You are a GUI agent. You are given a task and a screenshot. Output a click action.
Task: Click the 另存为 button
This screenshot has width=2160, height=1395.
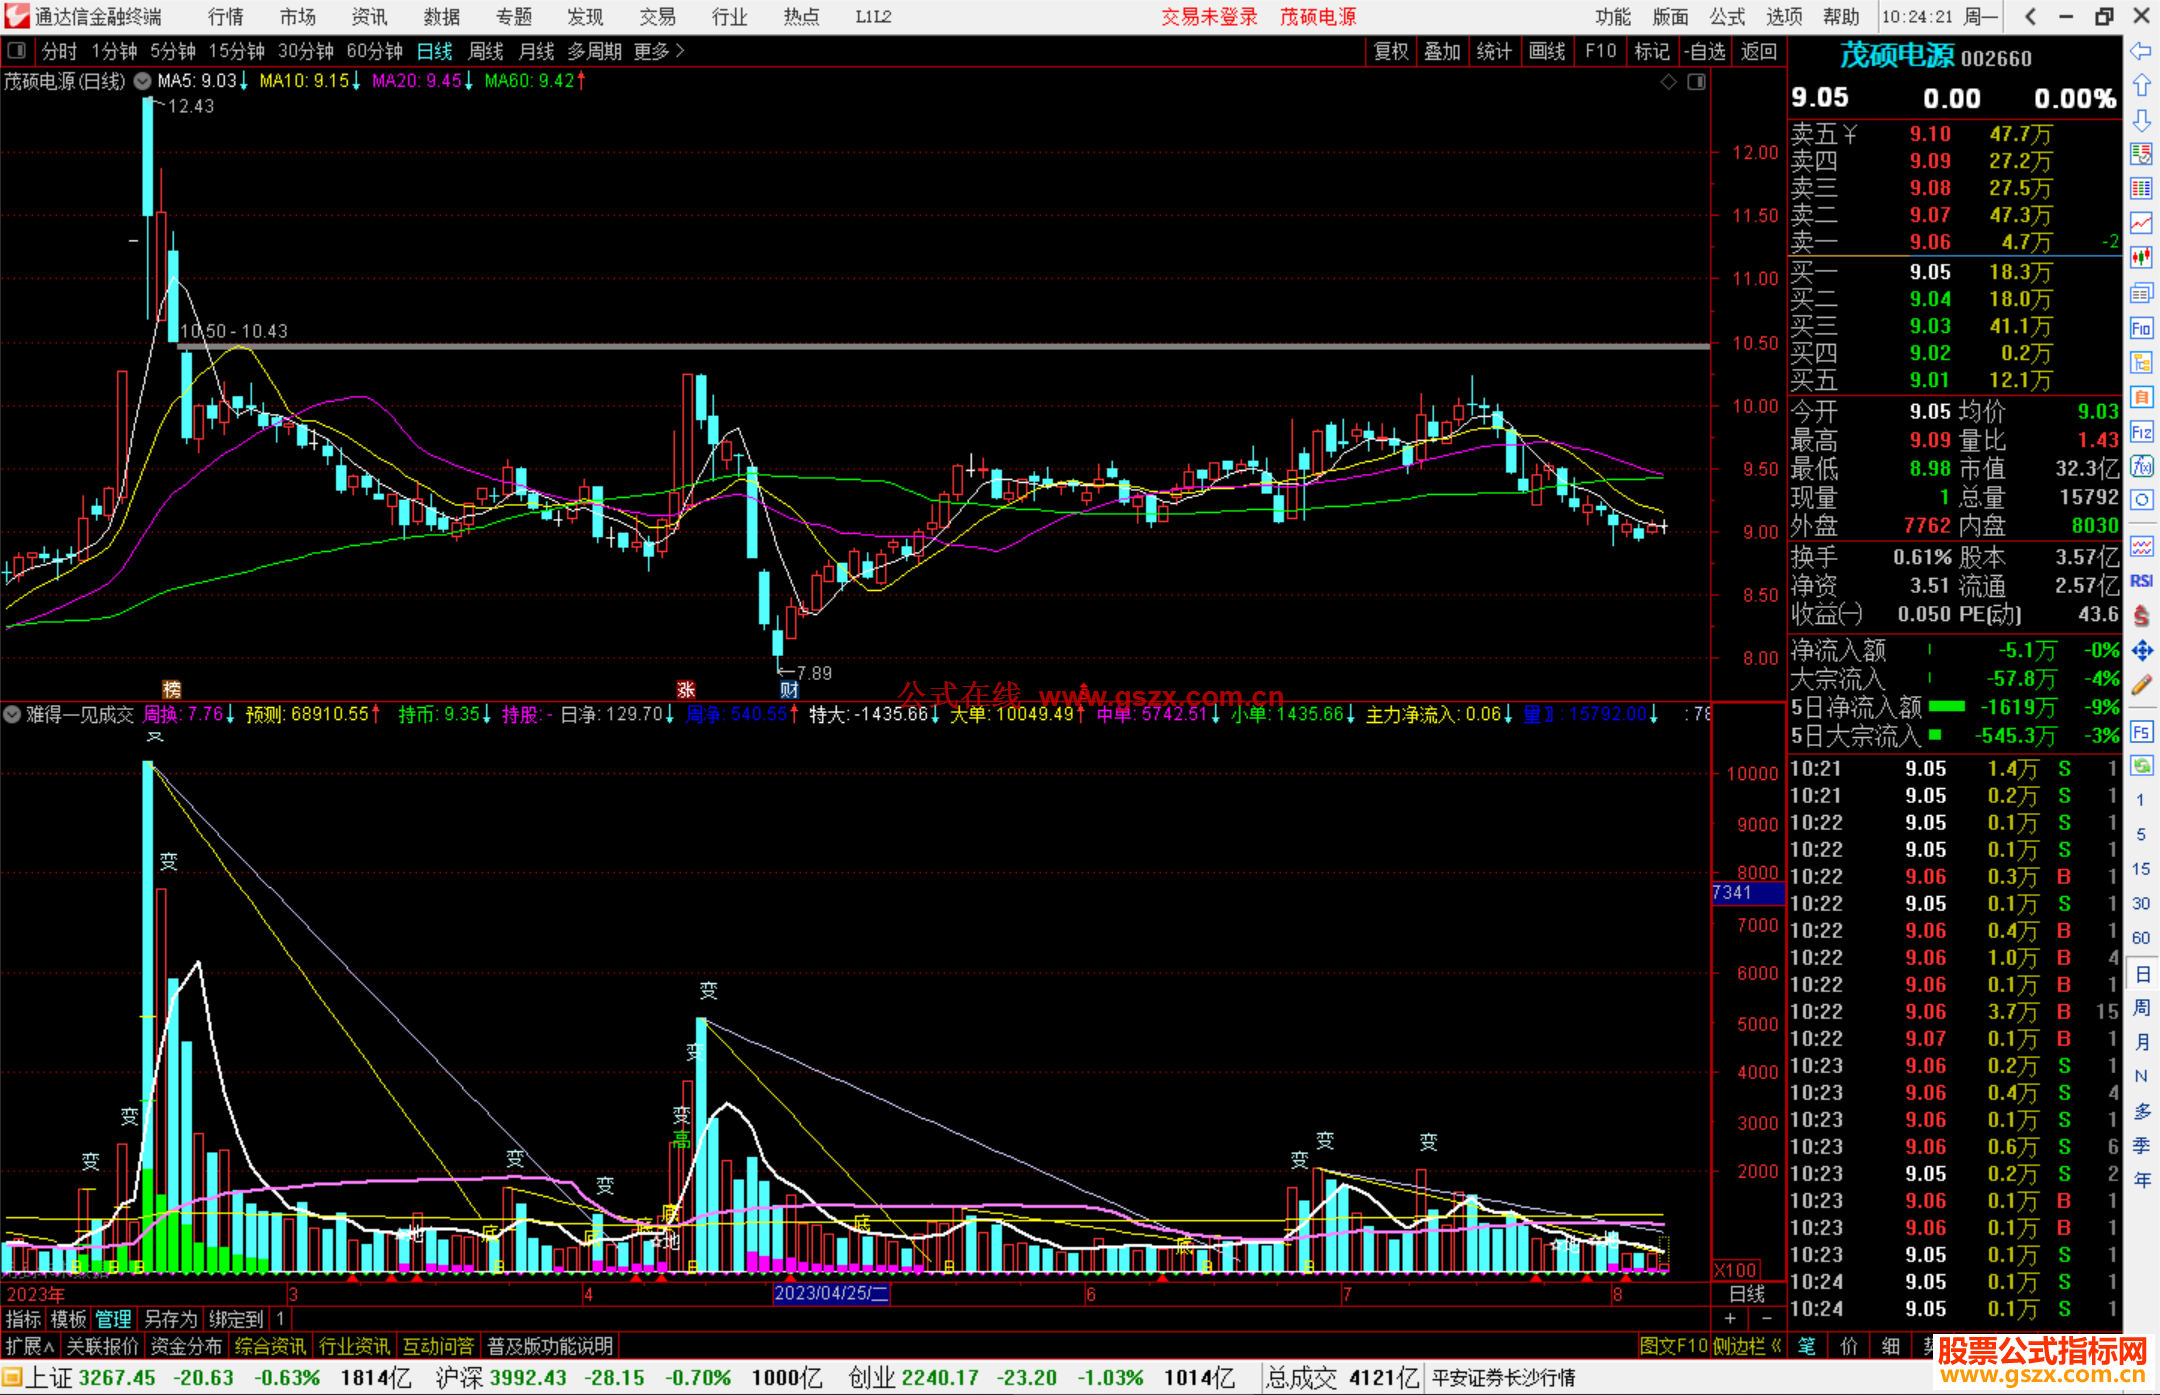point(171,1319)
